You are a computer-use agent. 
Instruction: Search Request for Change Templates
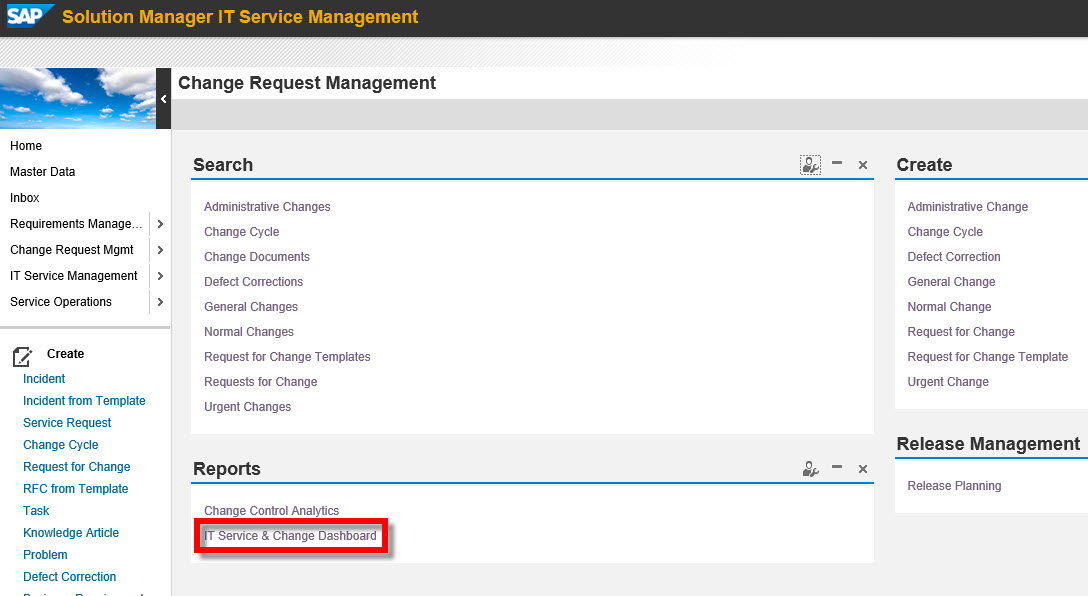(x=287, y=357)
